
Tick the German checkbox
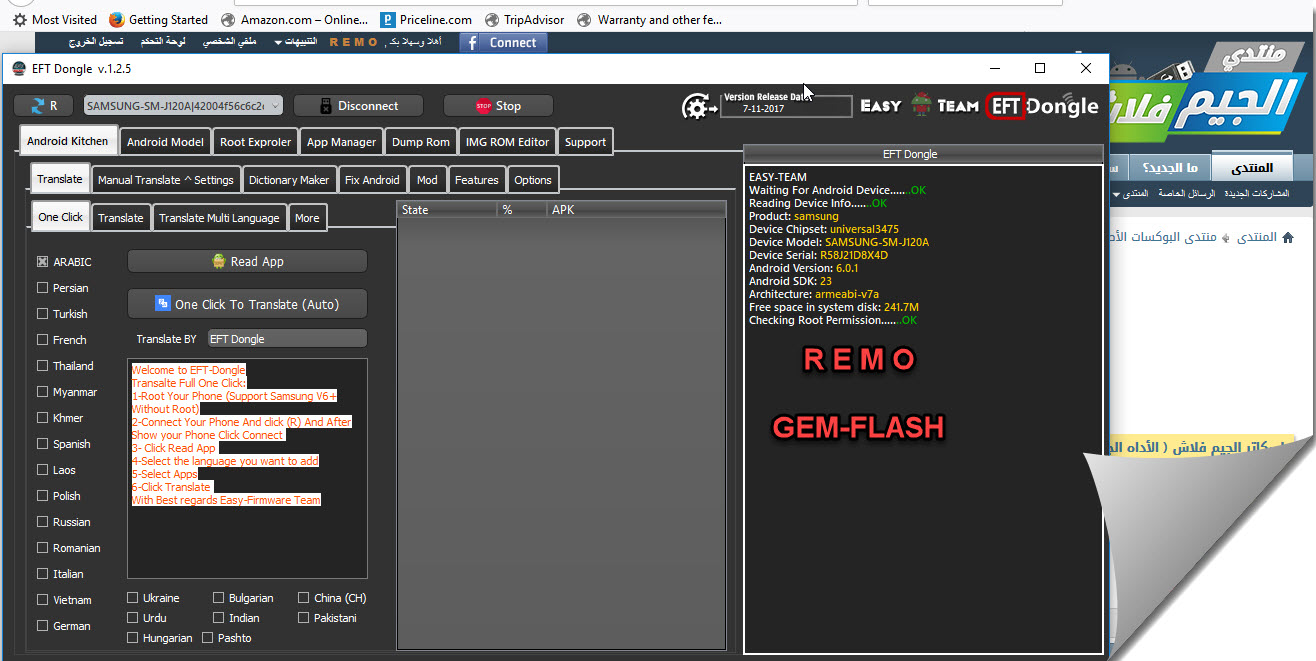[43, 626]
